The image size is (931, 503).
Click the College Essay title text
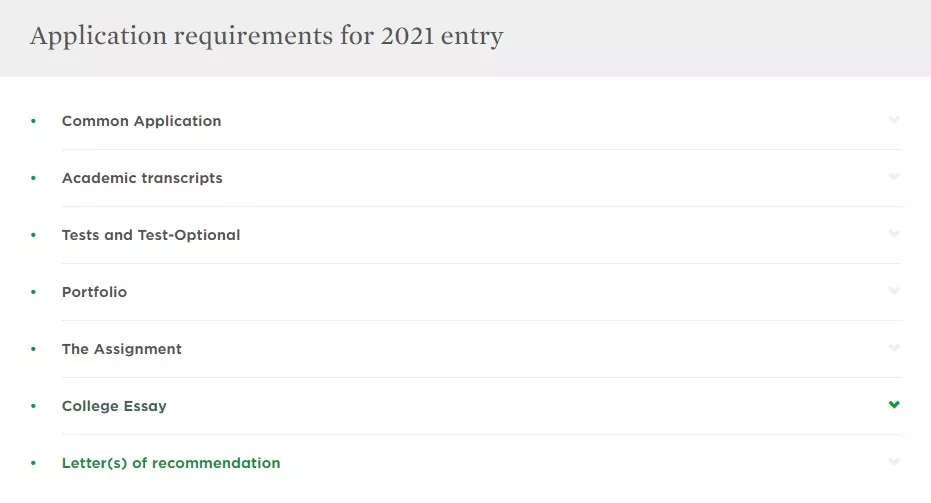[114, 406]
